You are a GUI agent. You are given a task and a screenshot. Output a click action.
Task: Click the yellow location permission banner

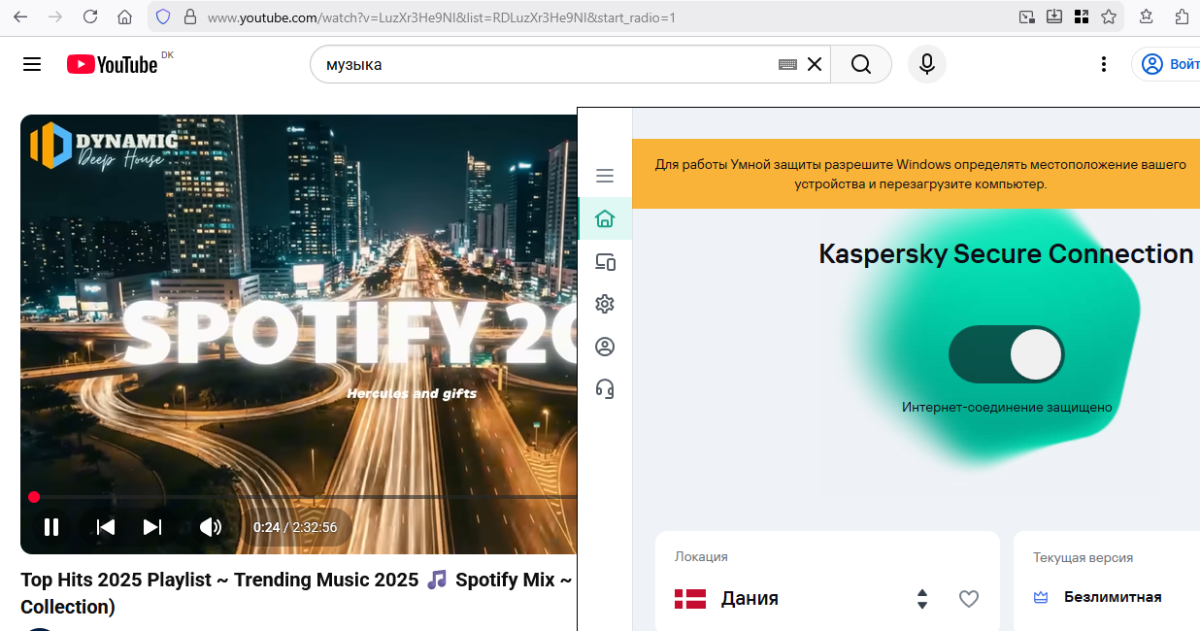click(x=916, y=174)
